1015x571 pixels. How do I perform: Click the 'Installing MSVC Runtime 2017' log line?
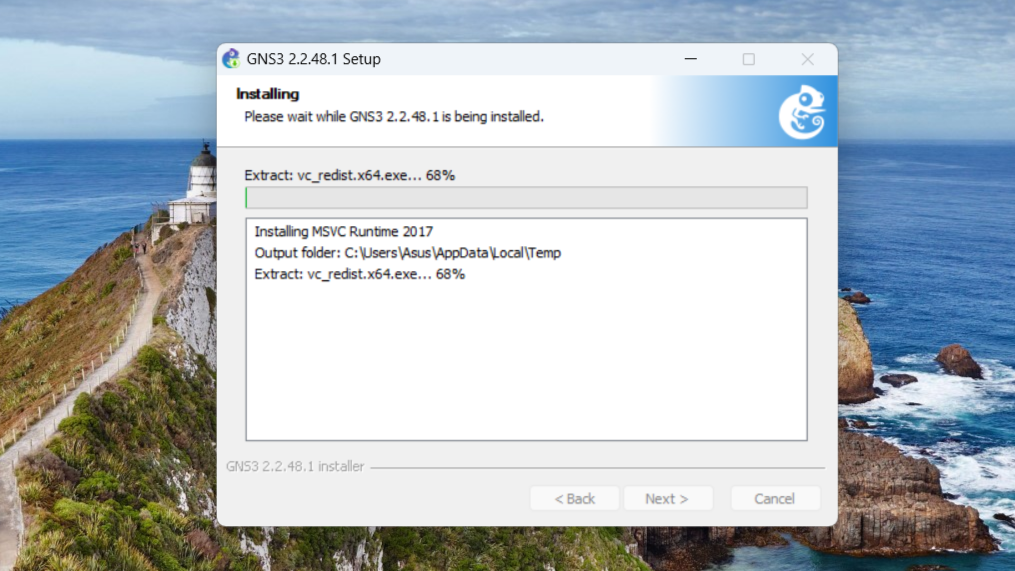click(344, 232)
